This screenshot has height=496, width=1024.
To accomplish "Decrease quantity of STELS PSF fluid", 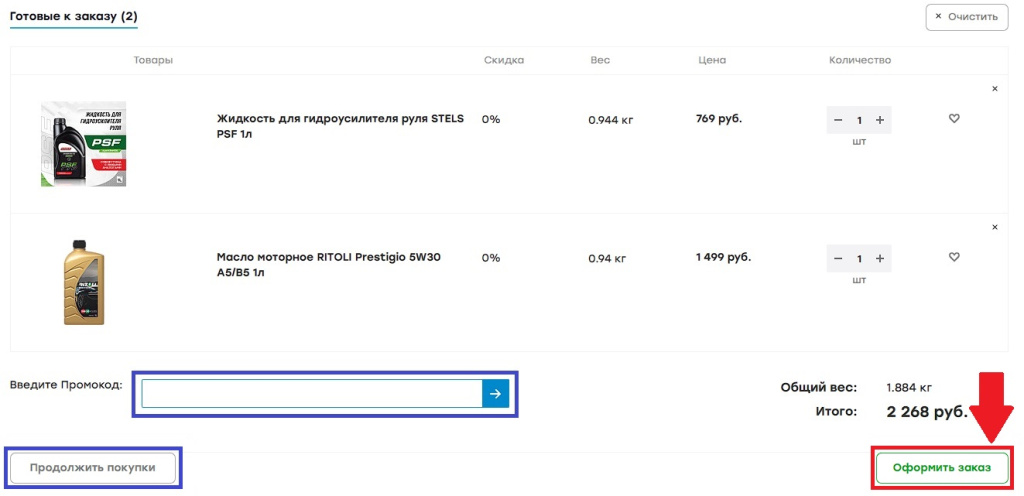I will pyautogui.click(x=838, y=120).
